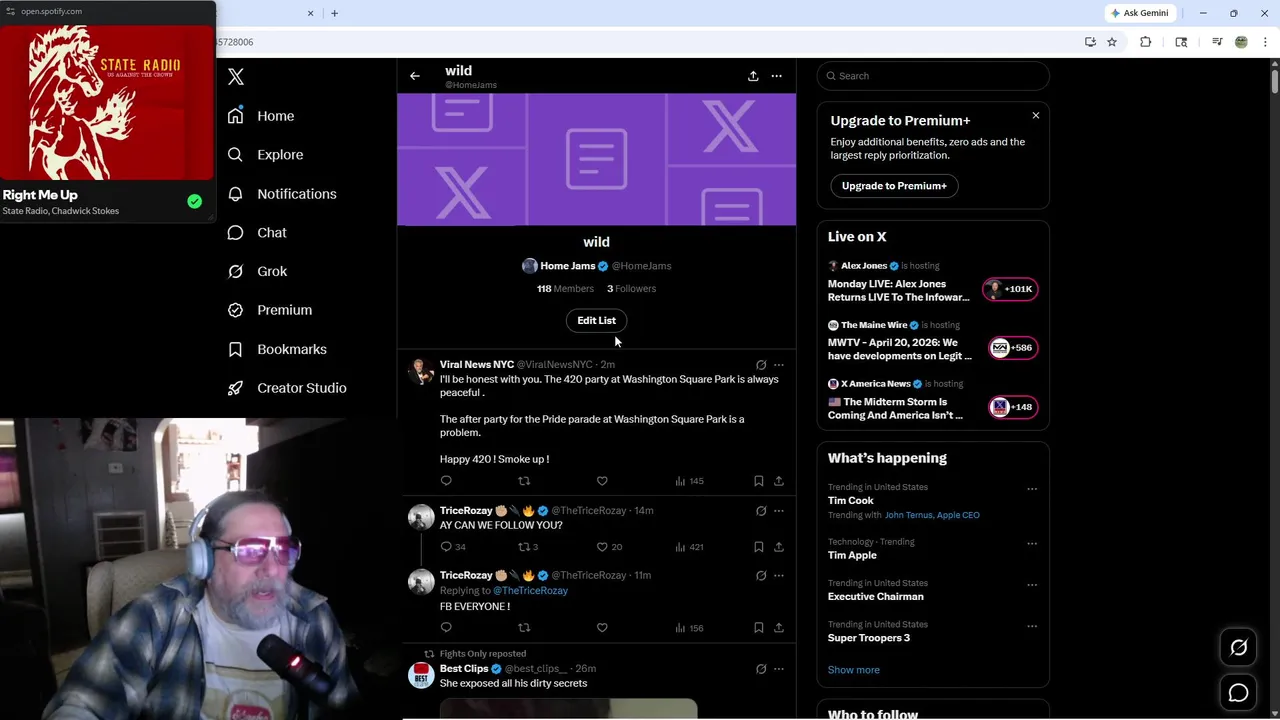Viewport: 1280px width, 720px height.
Task: Open floating chat messages button
Action: pyautogui.click(x=1238, y=692)
